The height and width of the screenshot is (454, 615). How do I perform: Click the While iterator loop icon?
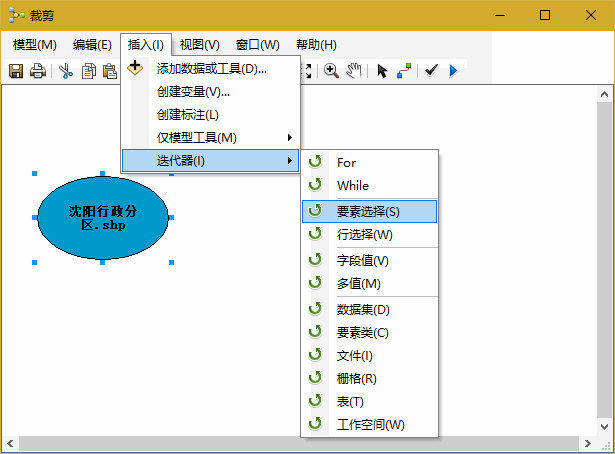point(315,184)
